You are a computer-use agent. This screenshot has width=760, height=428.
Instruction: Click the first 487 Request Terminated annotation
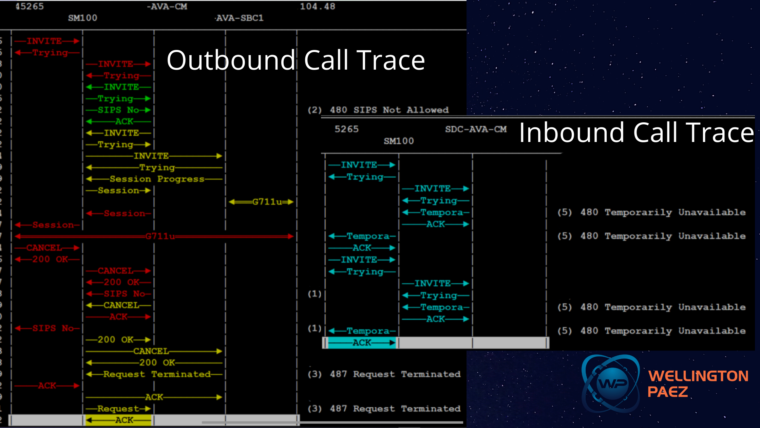384,374
